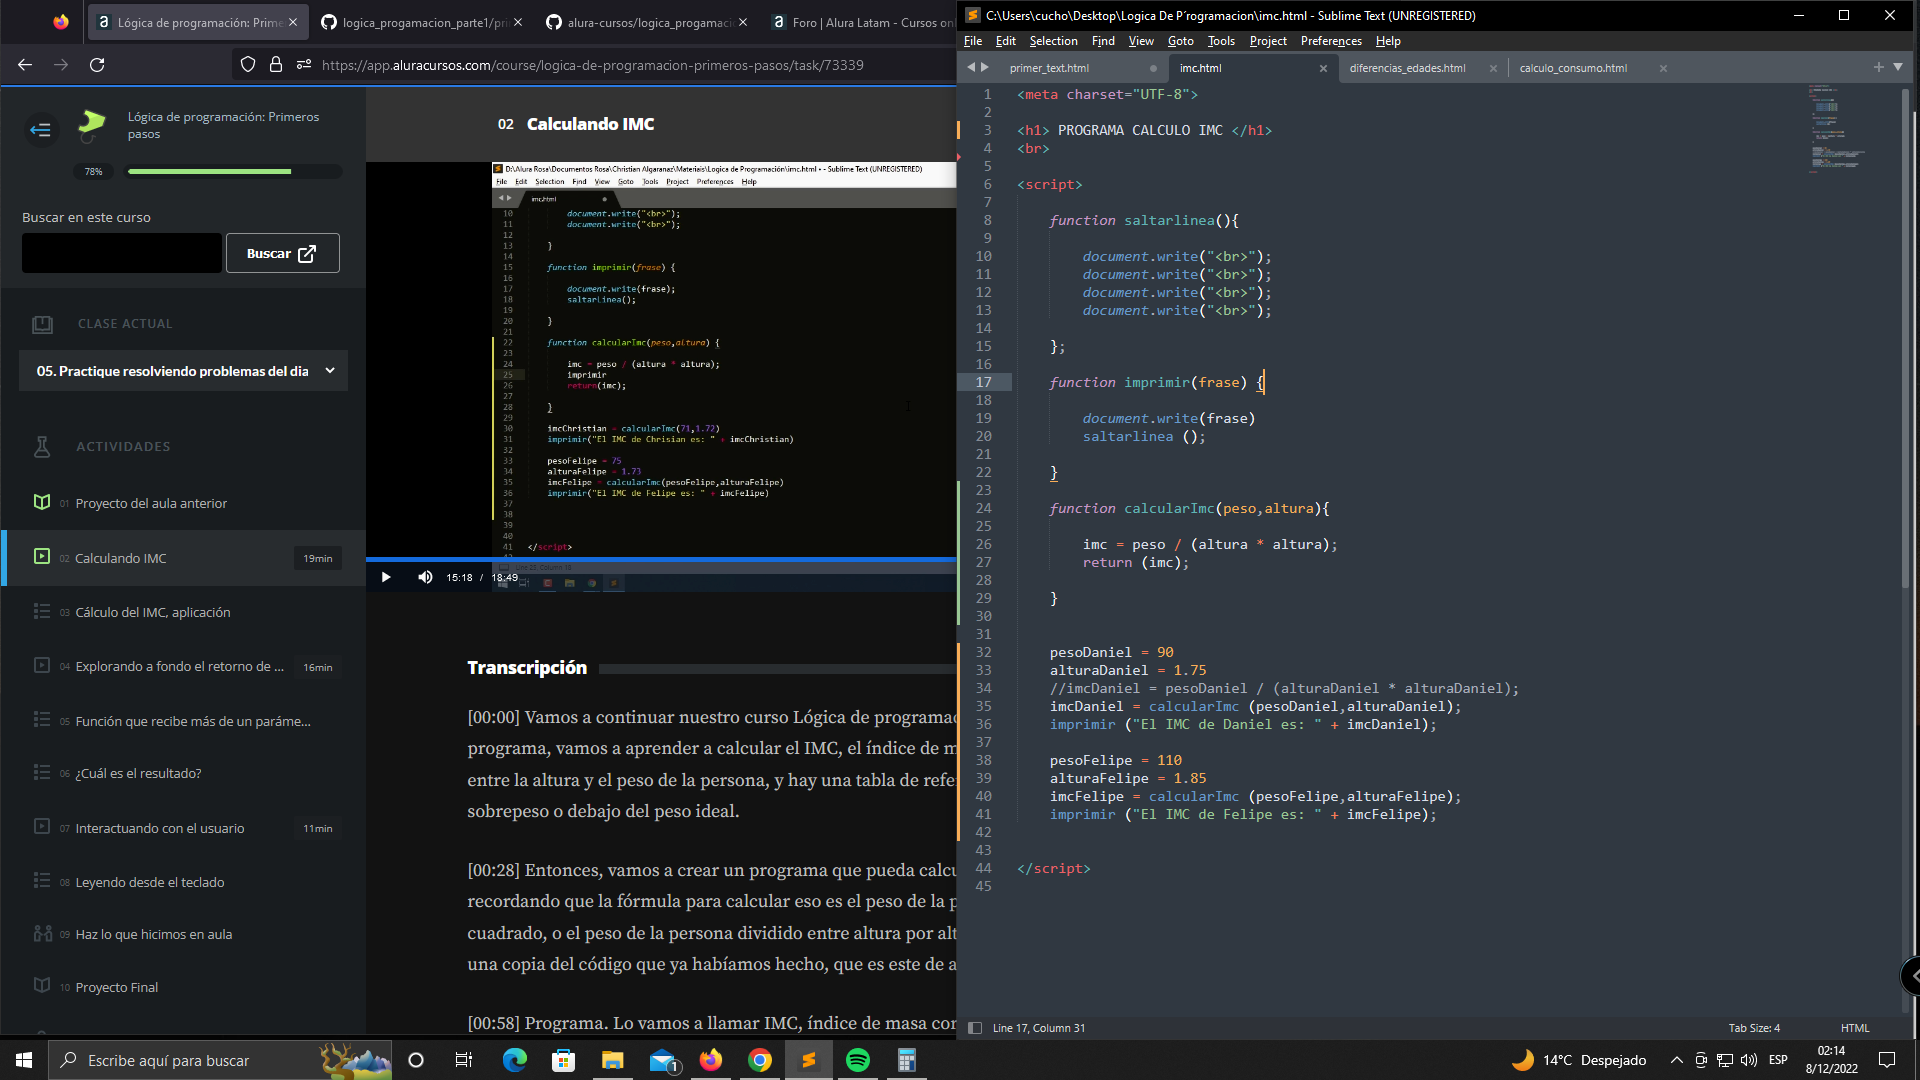
Task: Open activity 'Proyecto Final'
Action: pos(117,987)
